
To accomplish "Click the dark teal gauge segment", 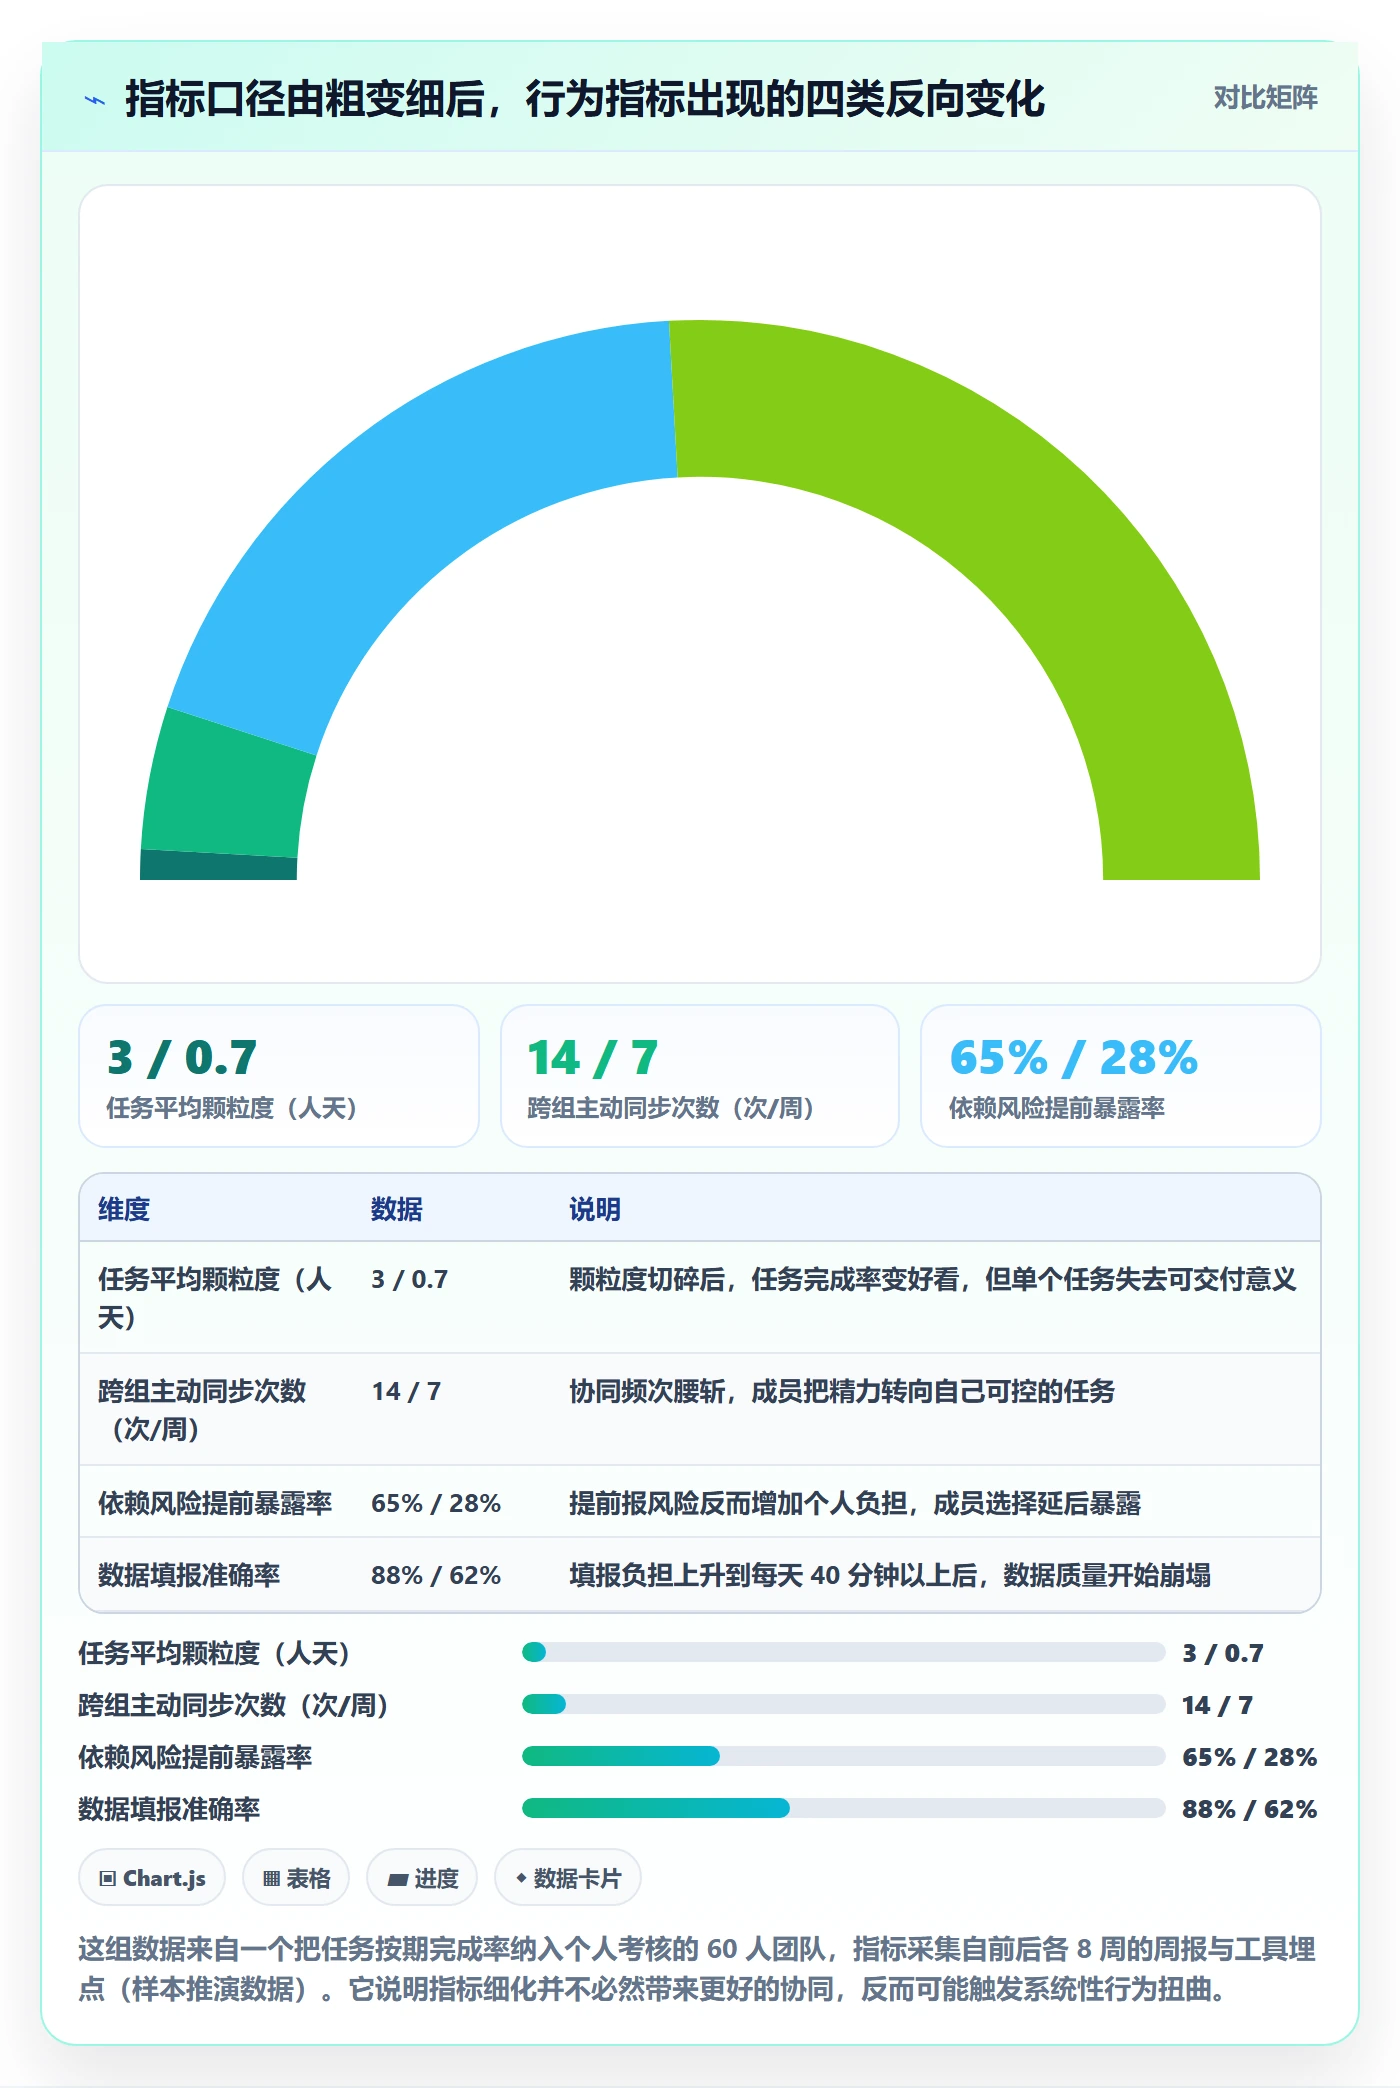I will [x=218, y=866].
